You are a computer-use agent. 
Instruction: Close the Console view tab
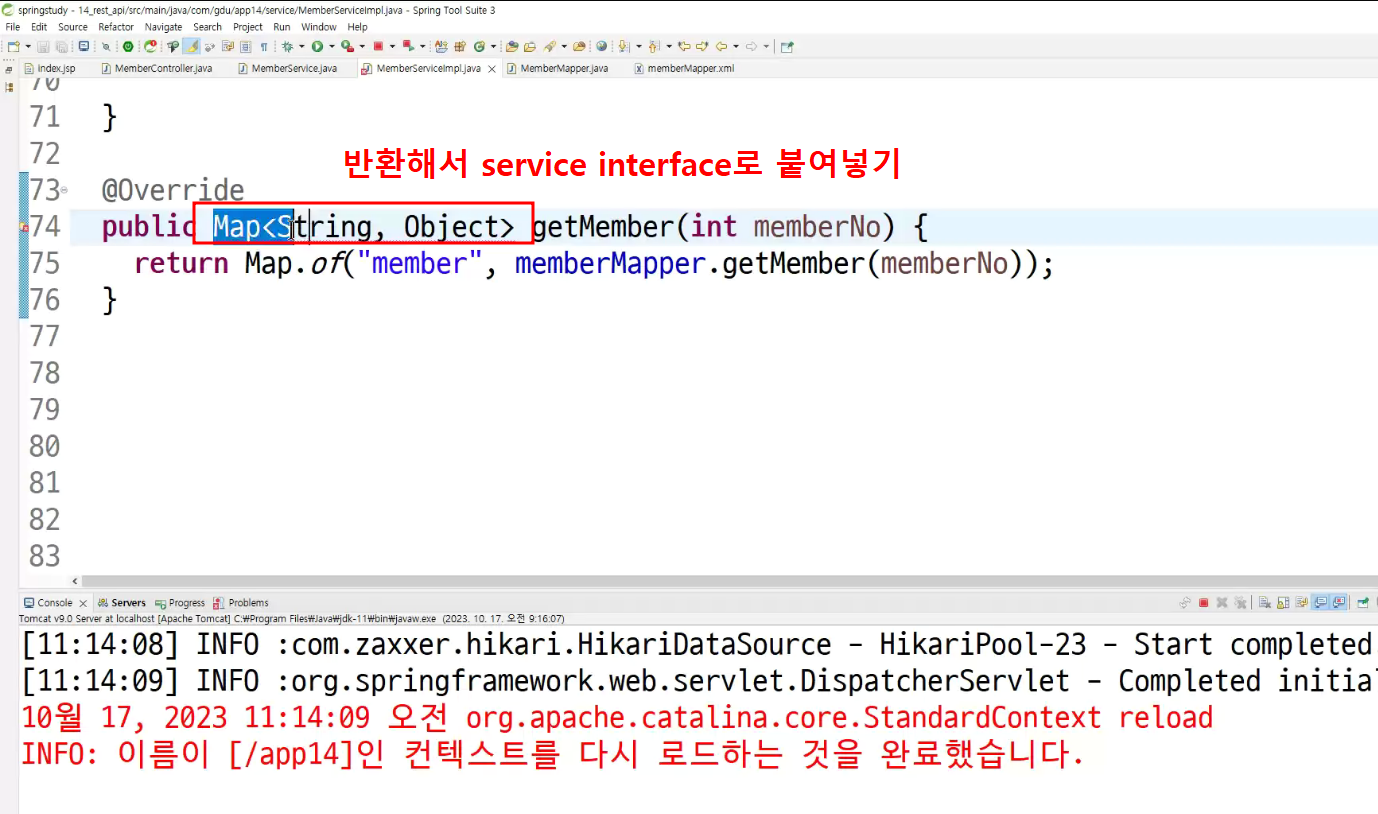pyautogui.click(x=83, y=603)
